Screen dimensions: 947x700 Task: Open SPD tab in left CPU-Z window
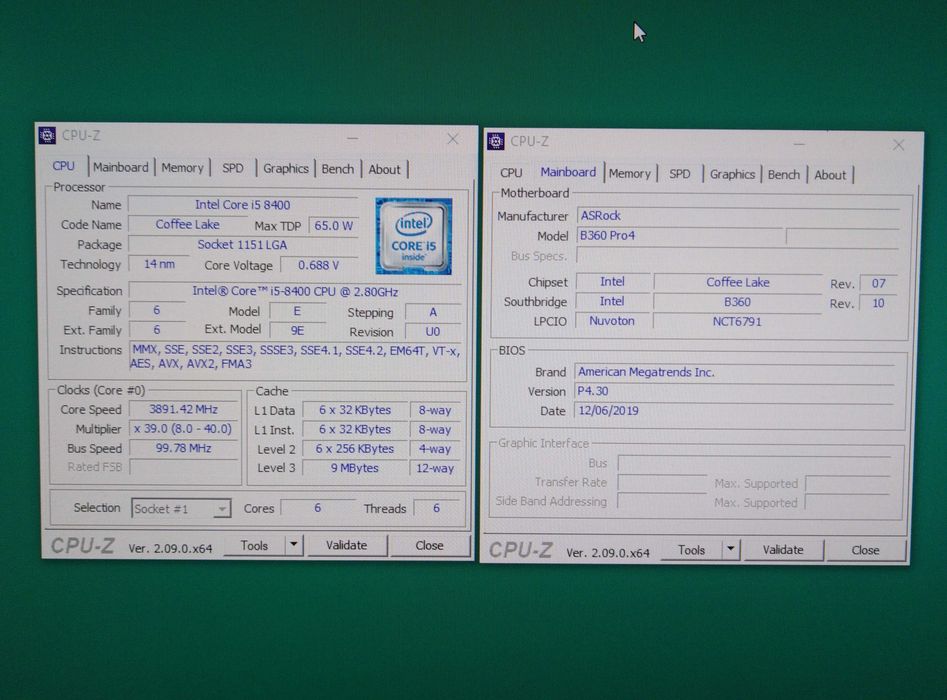coord(233,169)
